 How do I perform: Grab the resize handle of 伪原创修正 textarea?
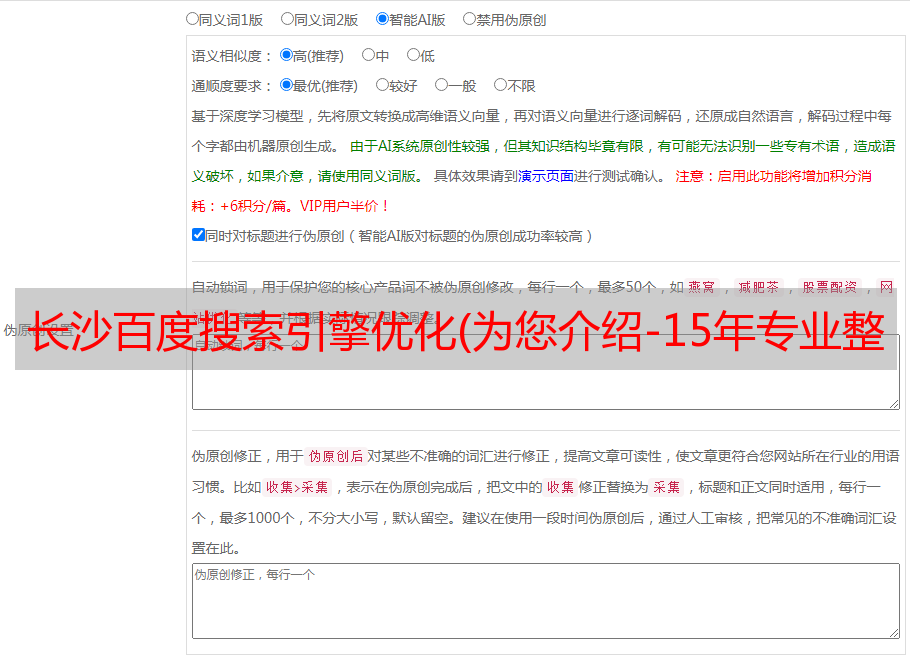point(894,633)
